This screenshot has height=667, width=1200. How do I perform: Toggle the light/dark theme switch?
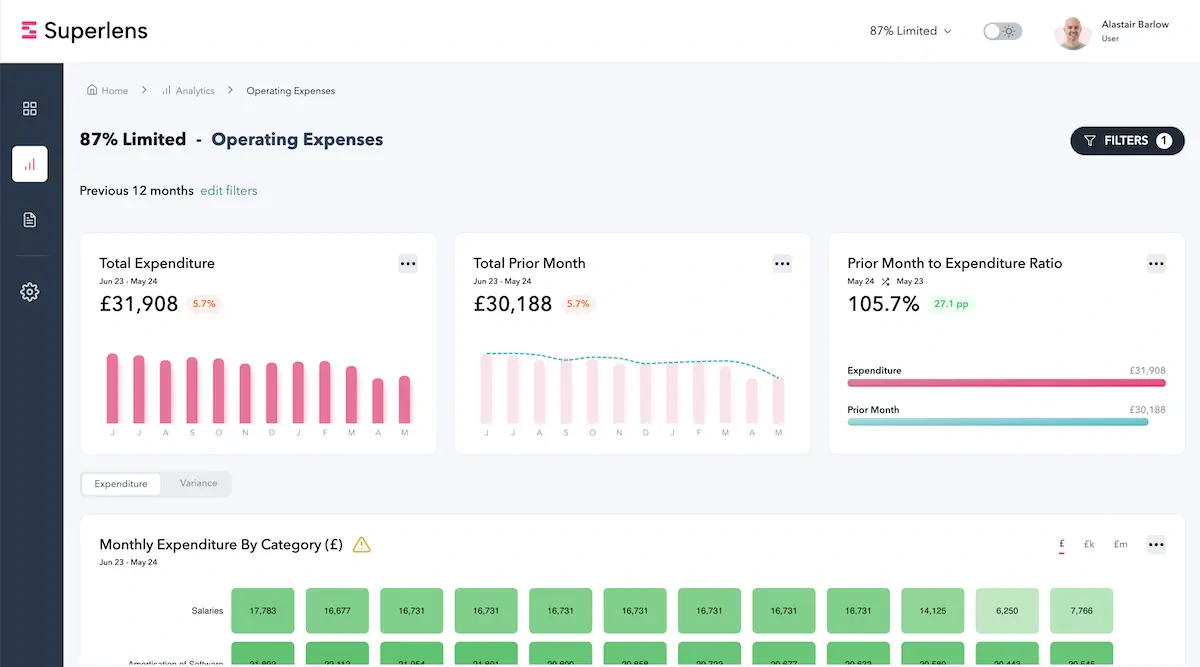[1001, 31]
